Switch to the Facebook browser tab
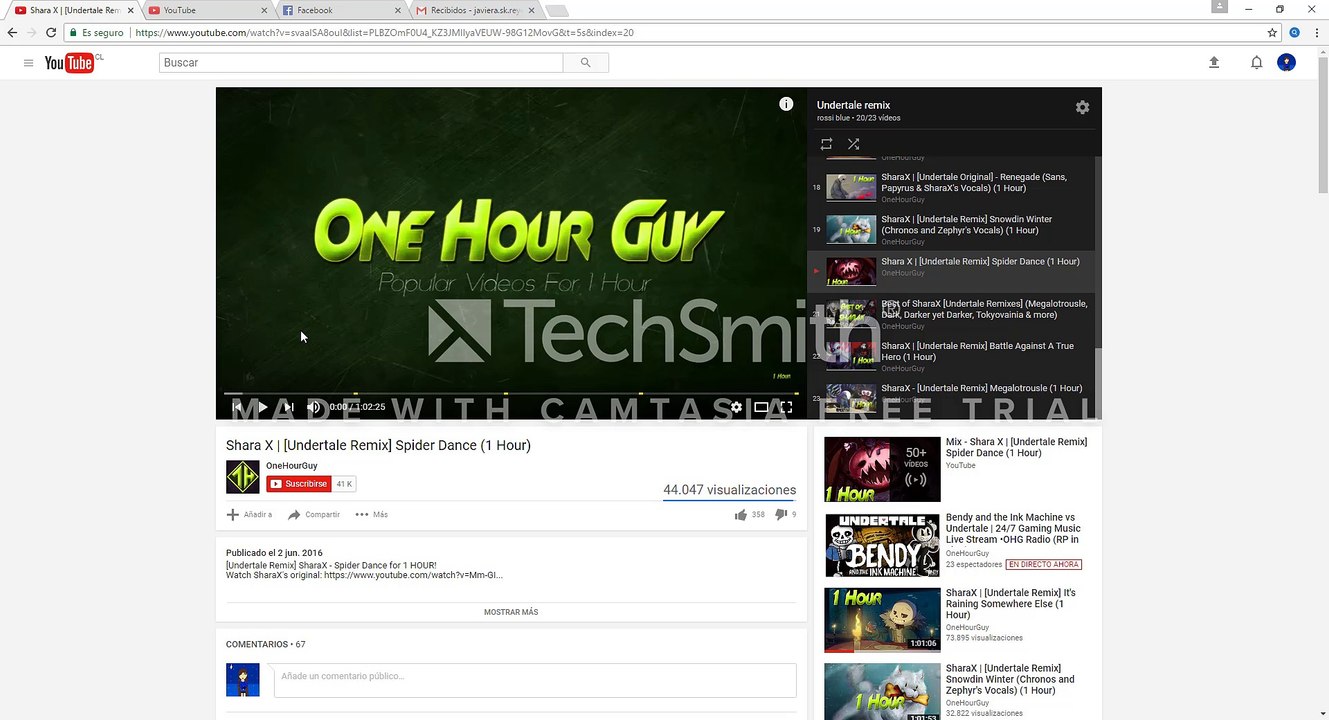Image resolution: width=1329 pixels, height=720 pixels. click(341, 10)
